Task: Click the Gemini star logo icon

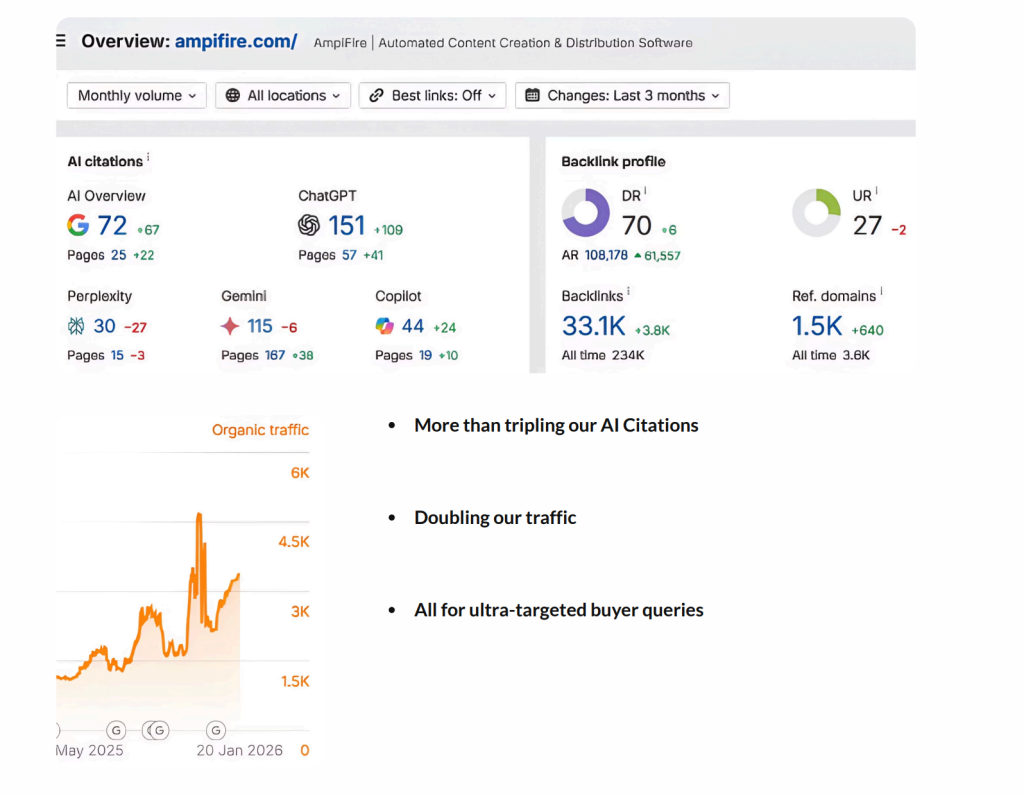Action: click(230, 326)
